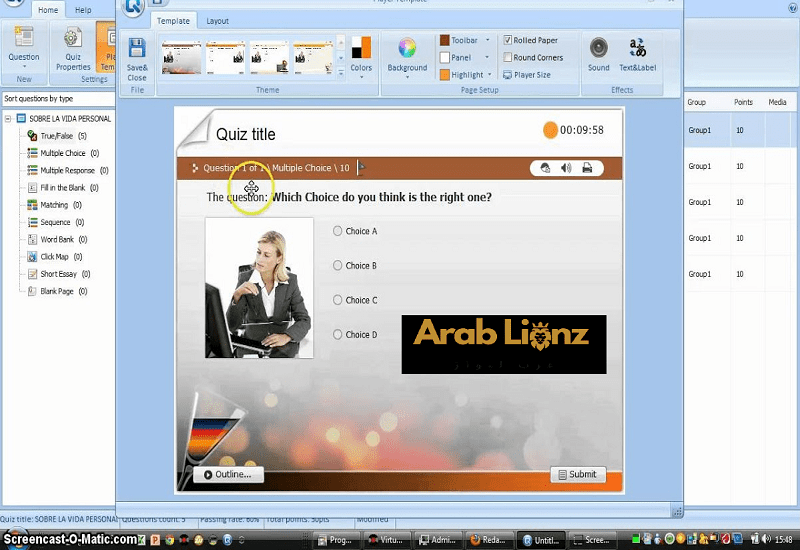Click the Virtu... taskbar button
Screen dimensions: 800x550
click(386, 539)
